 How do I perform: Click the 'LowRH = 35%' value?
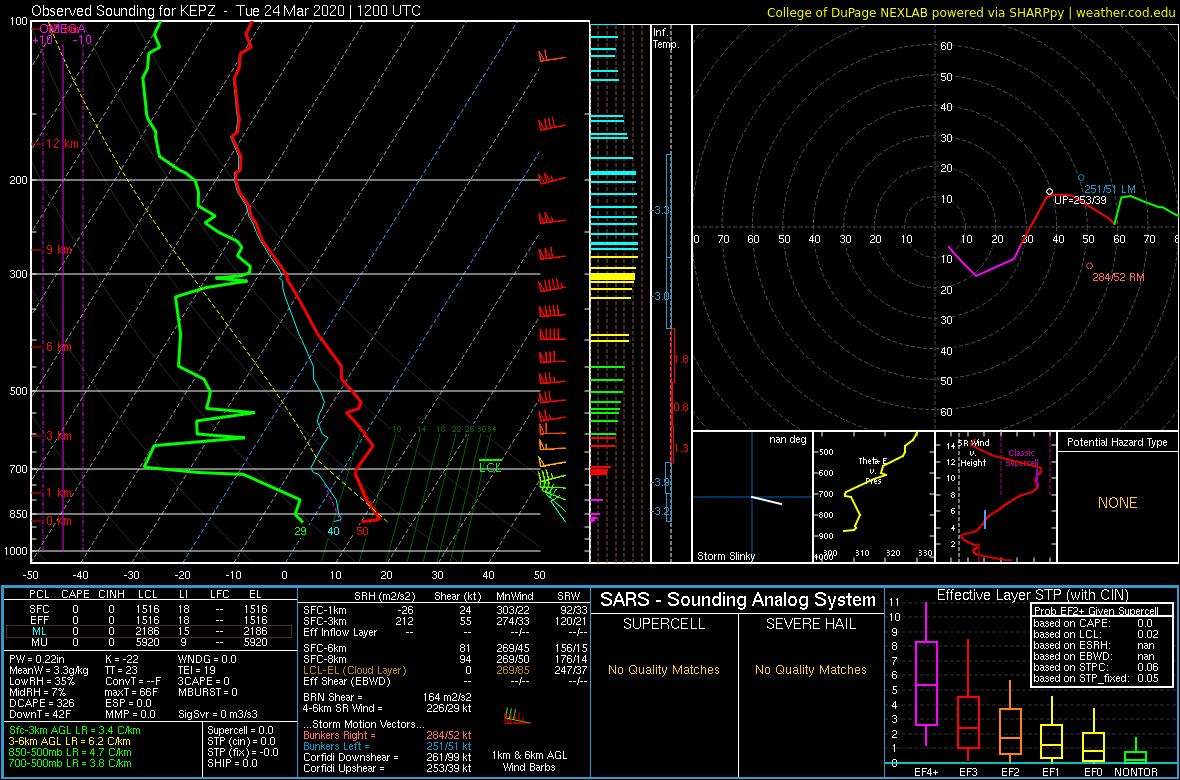41,681
